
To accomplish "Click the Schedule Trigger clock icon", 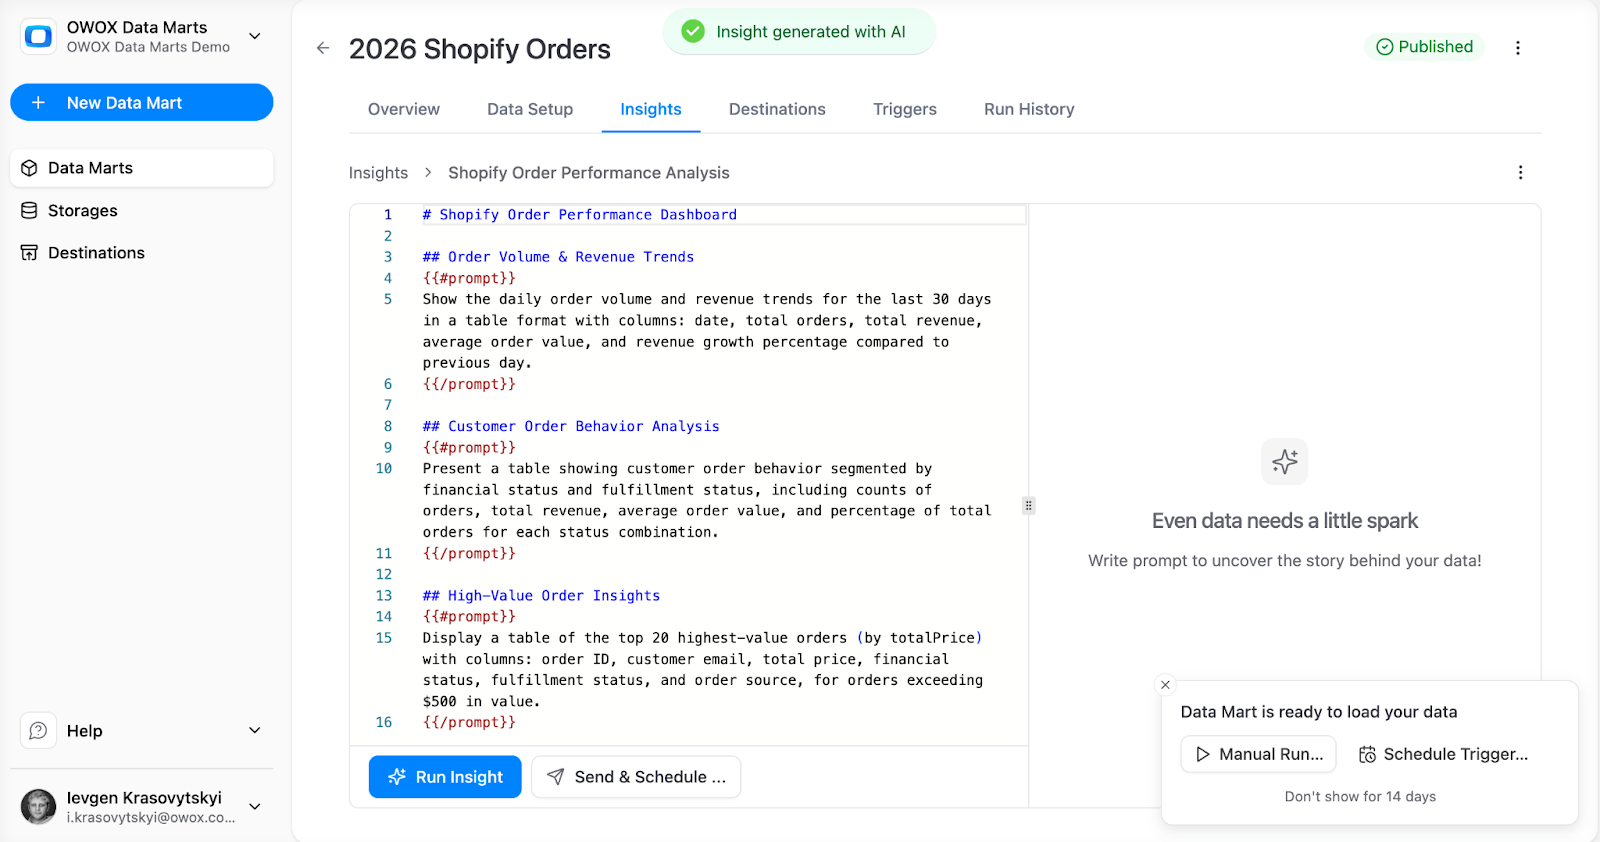I will click(x=1366, y=754).
